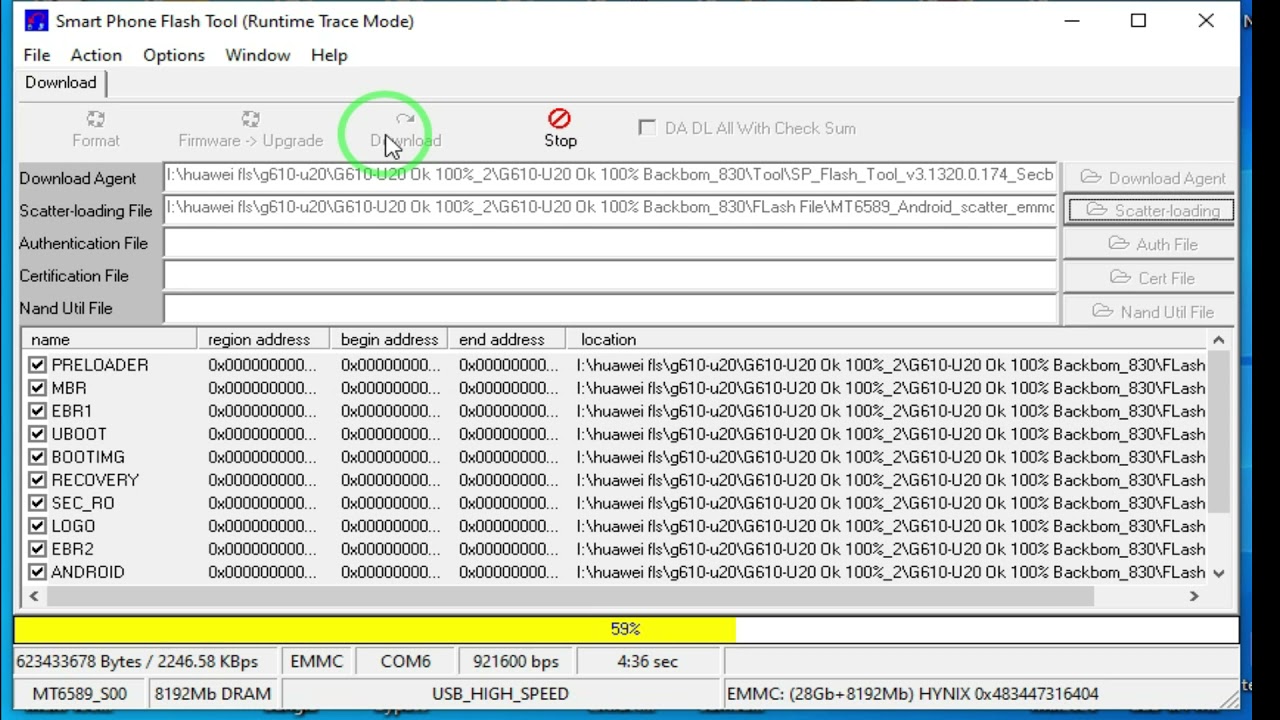The height and width of the screenshot is (720, 1280).
Task: Click the end address column header
Action: (x=506, y=340)
